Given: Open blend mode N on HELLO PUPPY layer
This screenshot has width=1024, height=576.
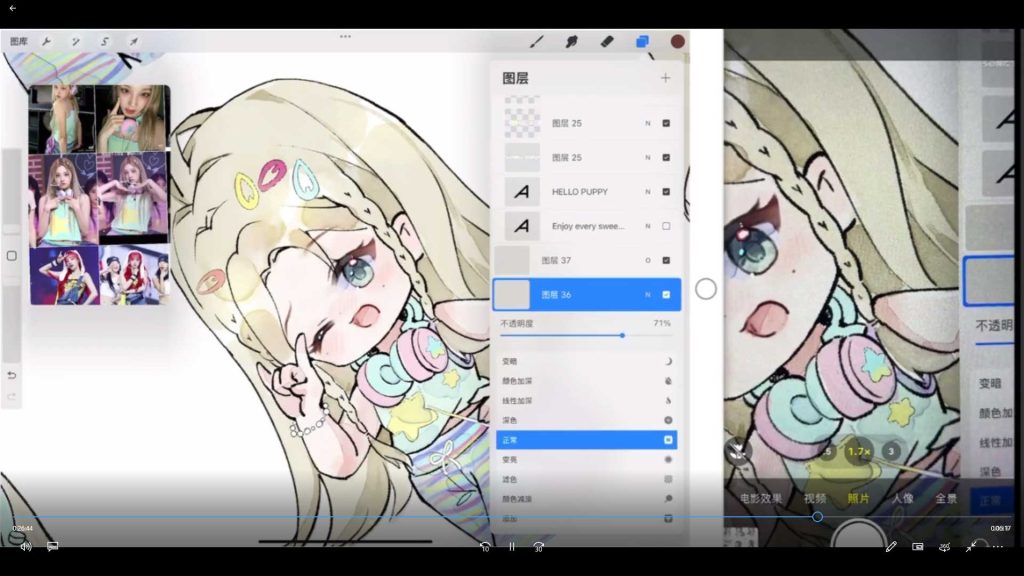Looking at the screenshot, I should click(x=648, y=192).
